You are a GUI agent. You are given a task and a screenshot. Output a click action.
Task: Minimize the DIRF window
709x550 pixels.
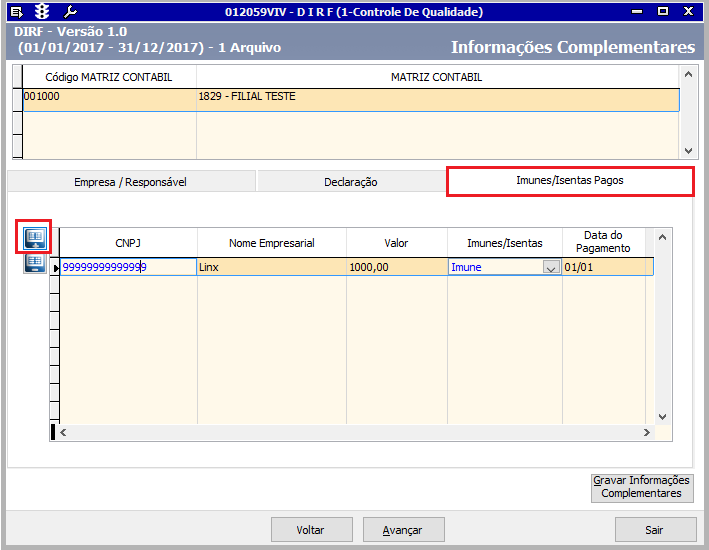(637, 12)
